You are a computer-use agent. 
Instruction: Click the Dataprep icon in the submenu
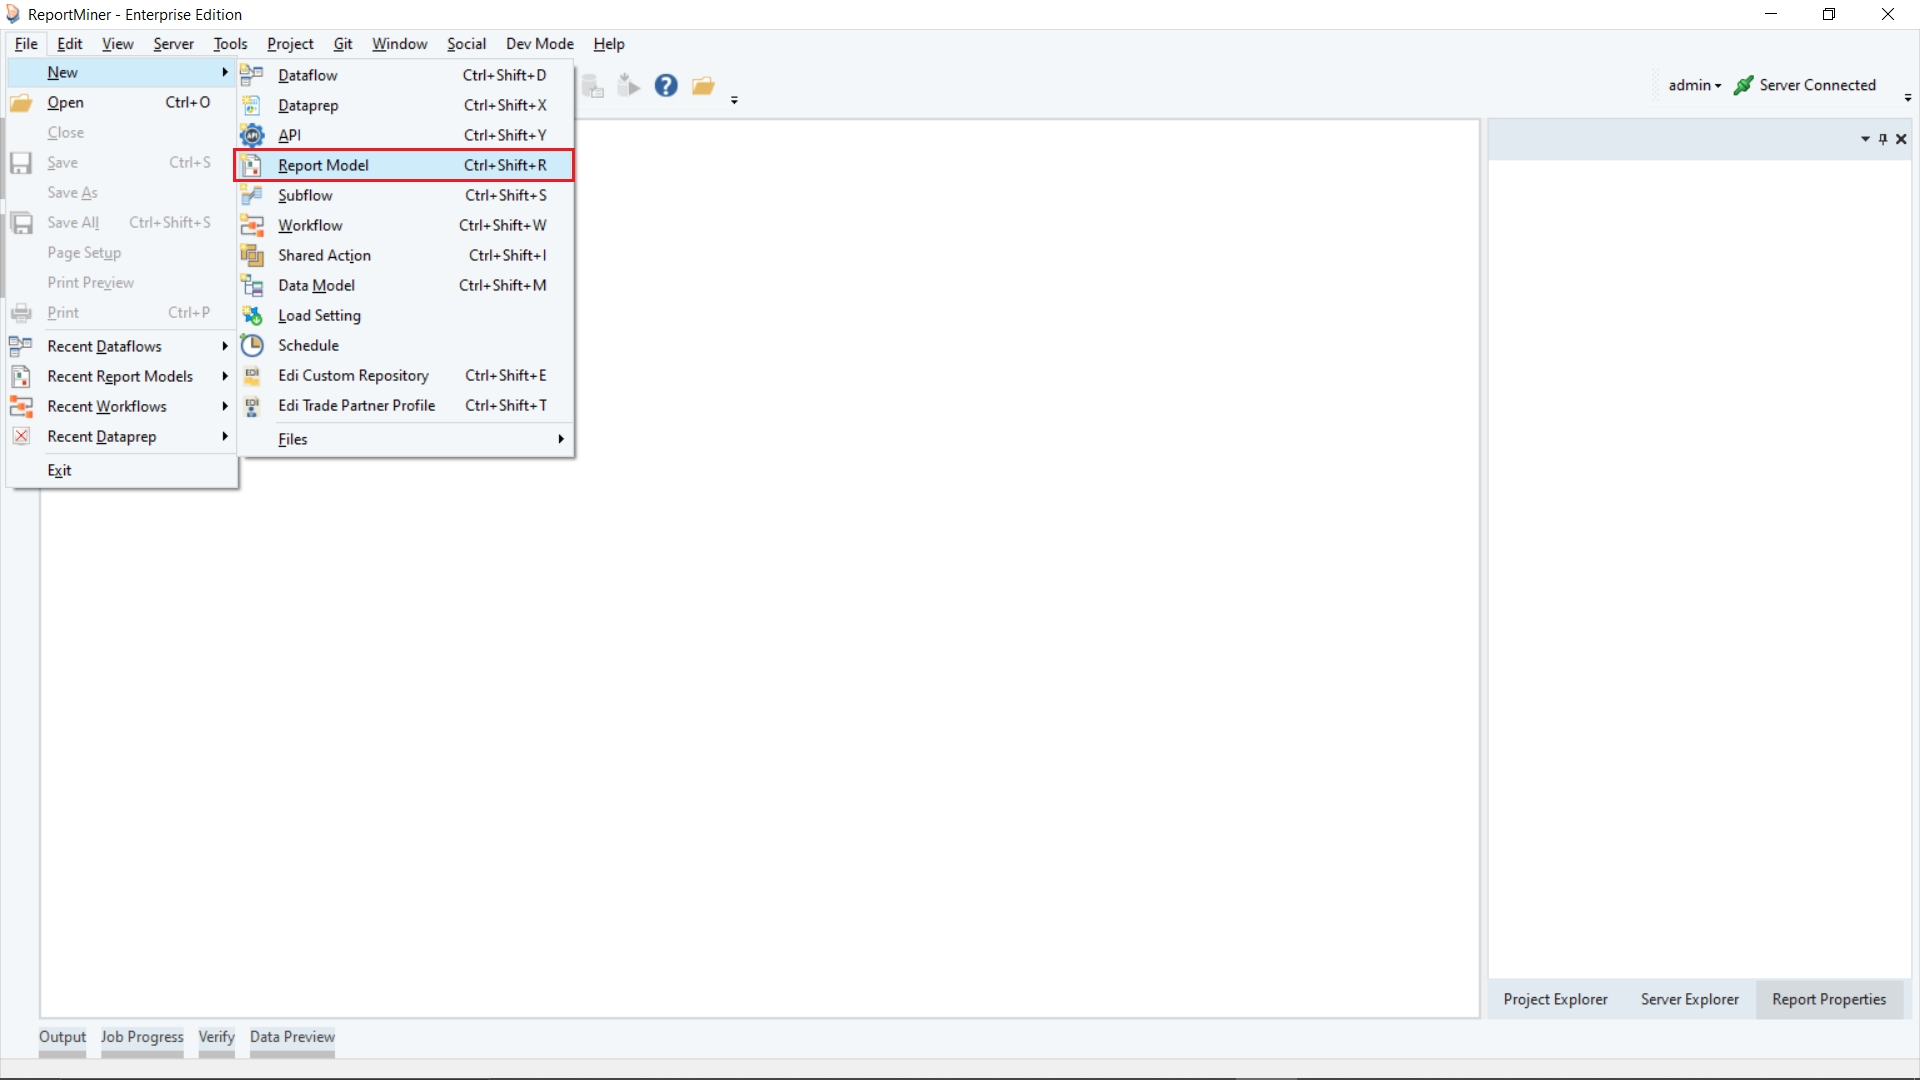[x=252, y=105]
